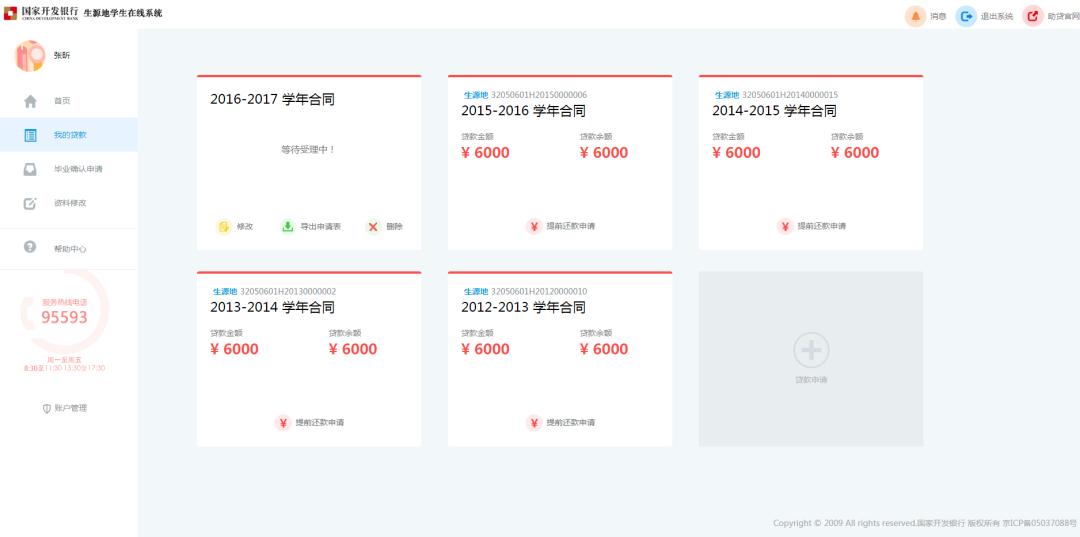Viewport: 1080px width, 537px height.
Task: Click the 账户管理 shield icon
Action: (47, 408)
